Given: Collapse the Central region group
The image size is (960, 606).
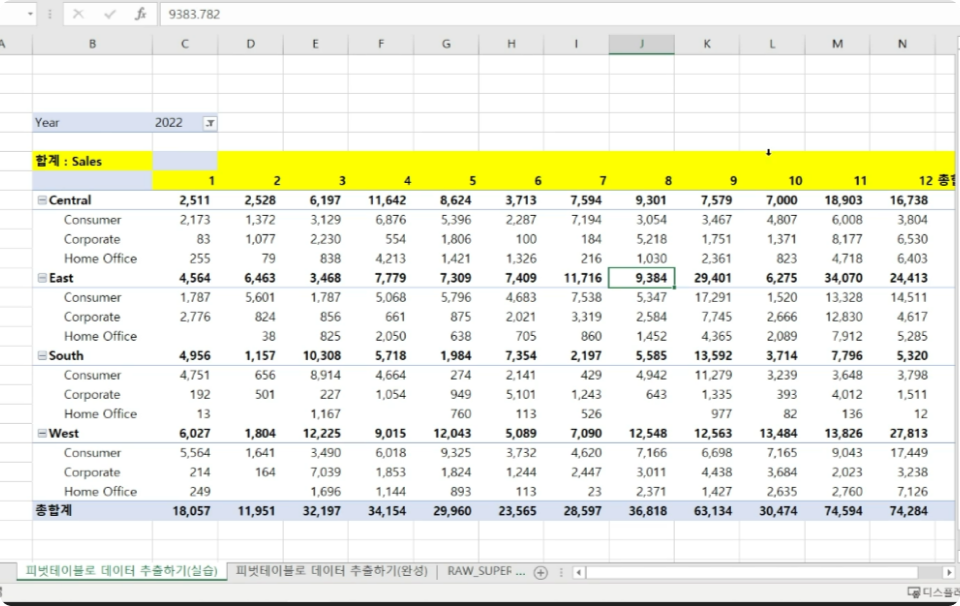Looking at the screenshot, I should tap(42, 200).
